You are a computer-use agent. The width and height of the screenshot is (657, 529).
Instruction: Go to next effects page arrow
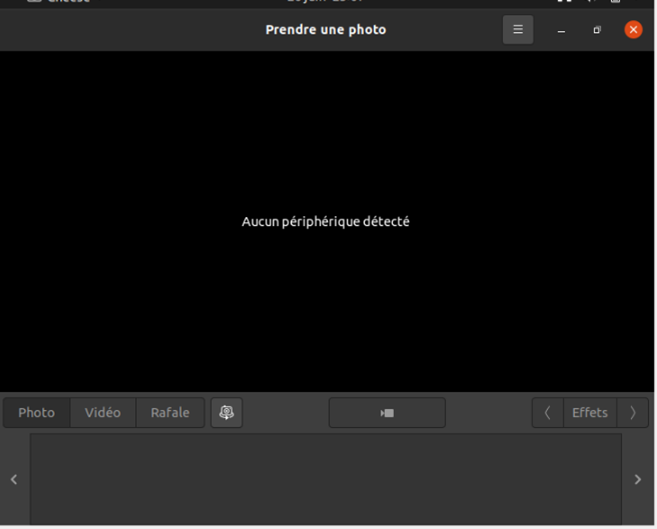click(633, 413)
